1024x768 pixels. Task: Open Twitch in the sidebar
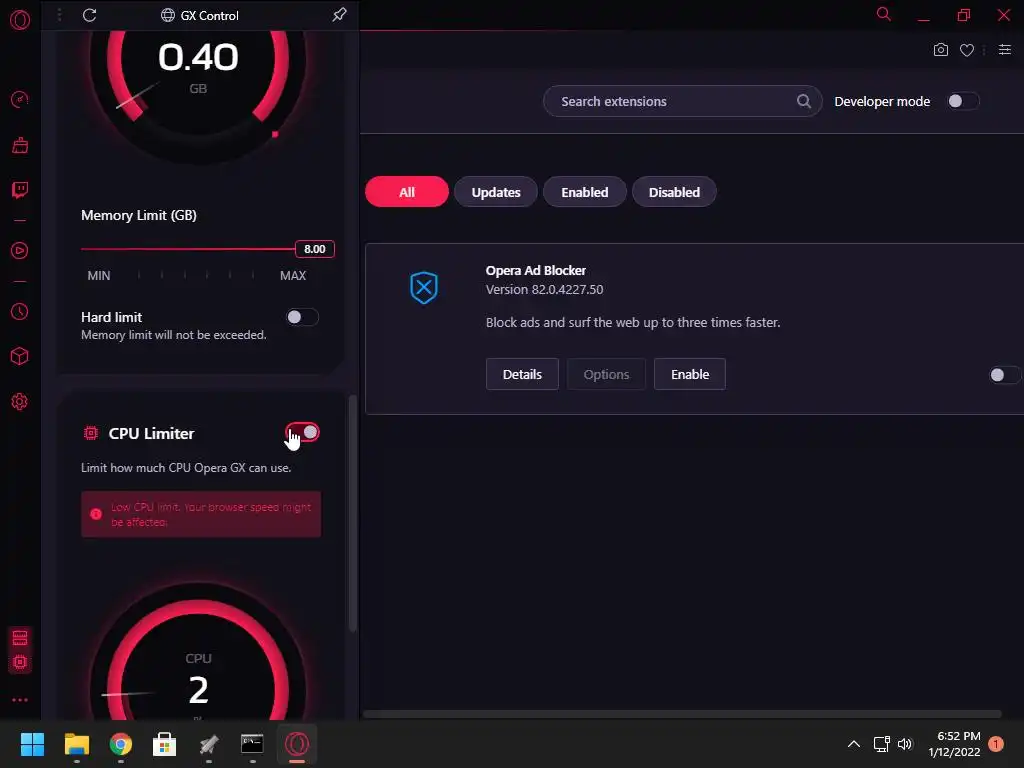(20, 190)
